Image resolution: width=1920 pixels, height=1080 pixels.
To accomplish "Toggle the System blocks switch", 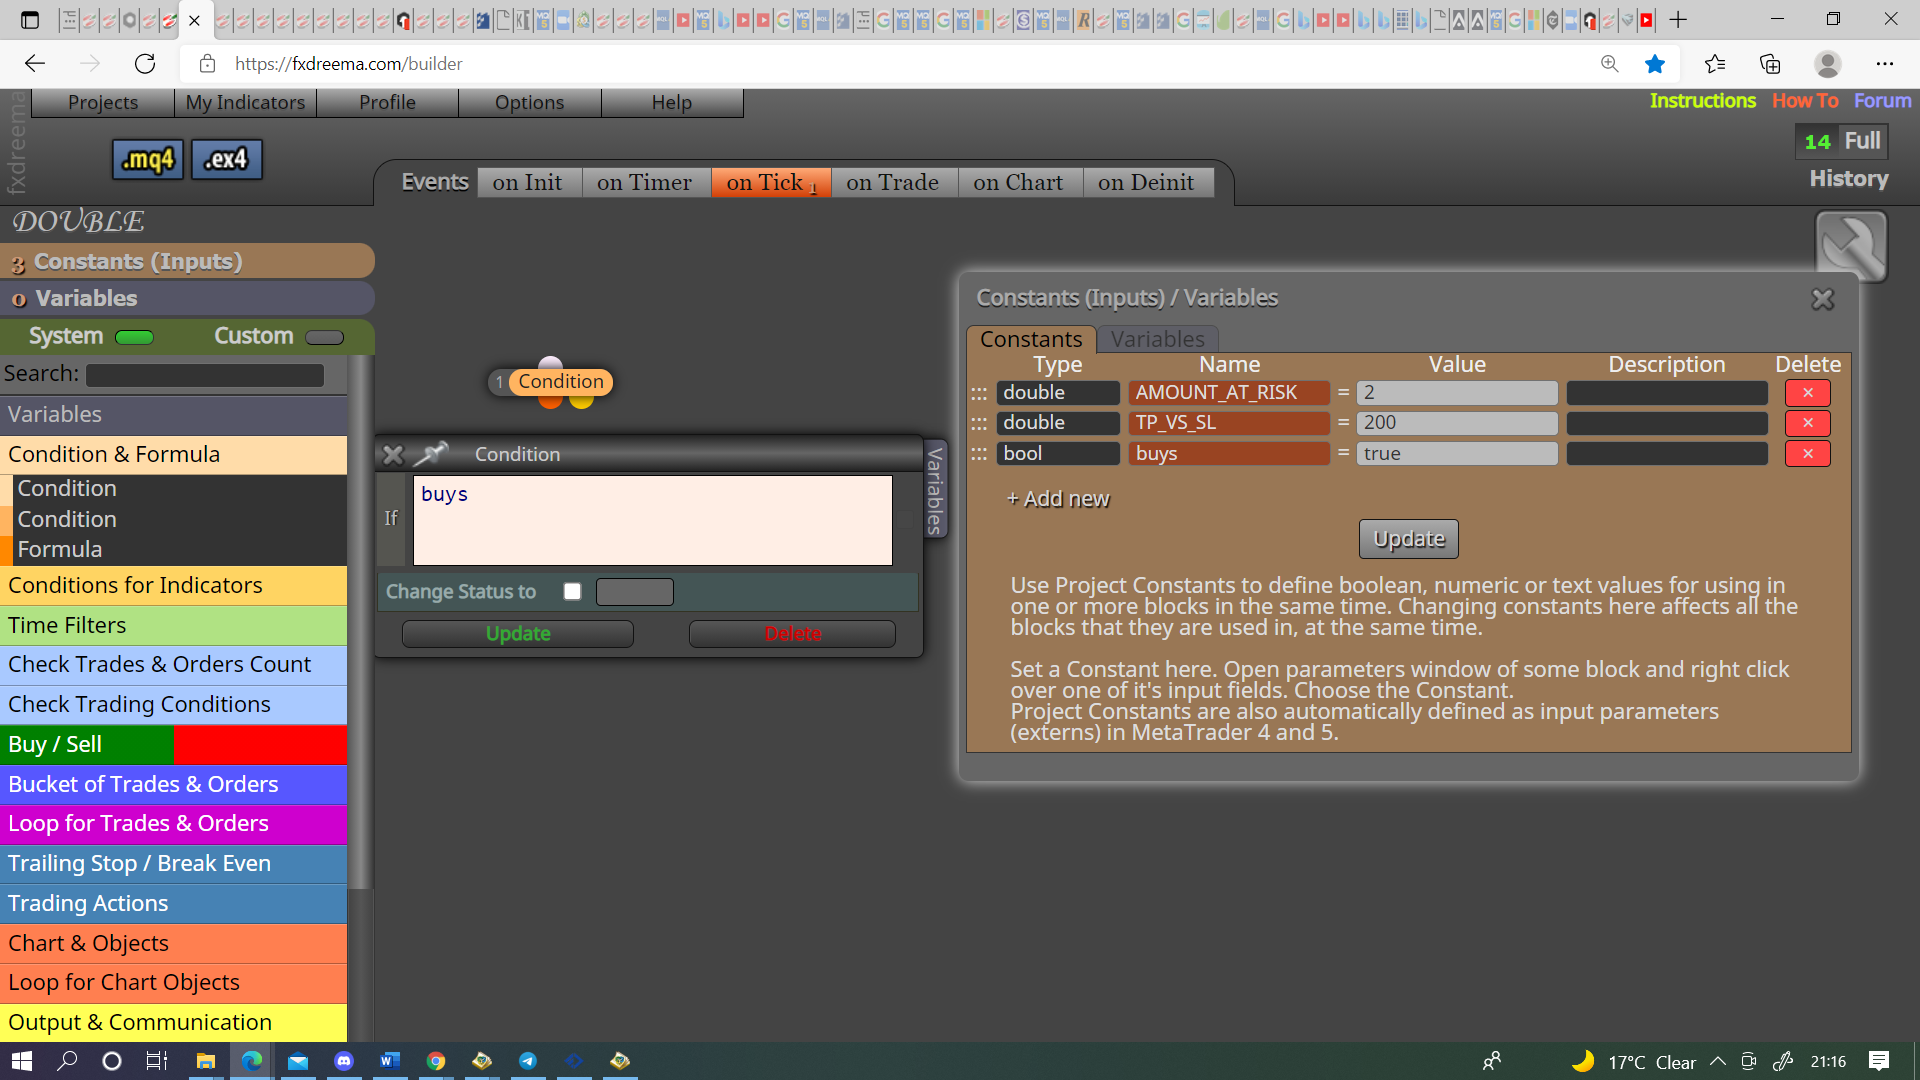I will [x=134, y=337].
